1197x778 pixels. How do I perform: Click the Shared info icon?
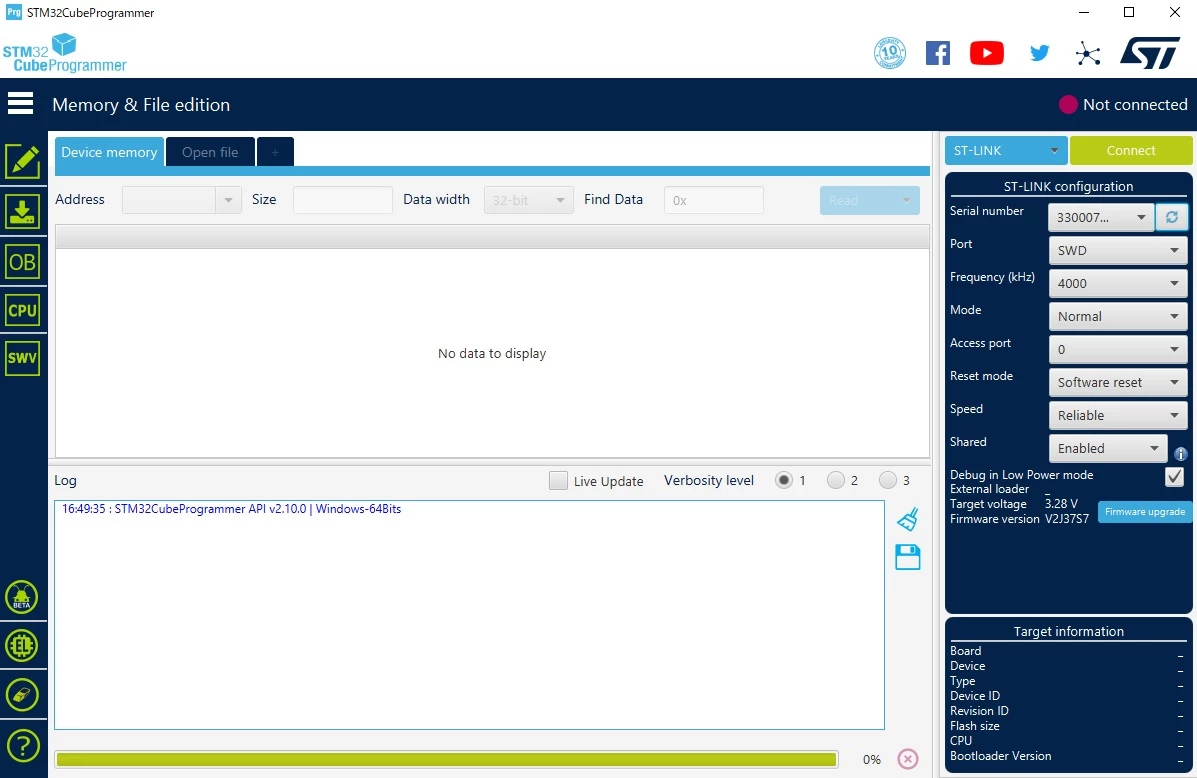(x=1181, y=454)
